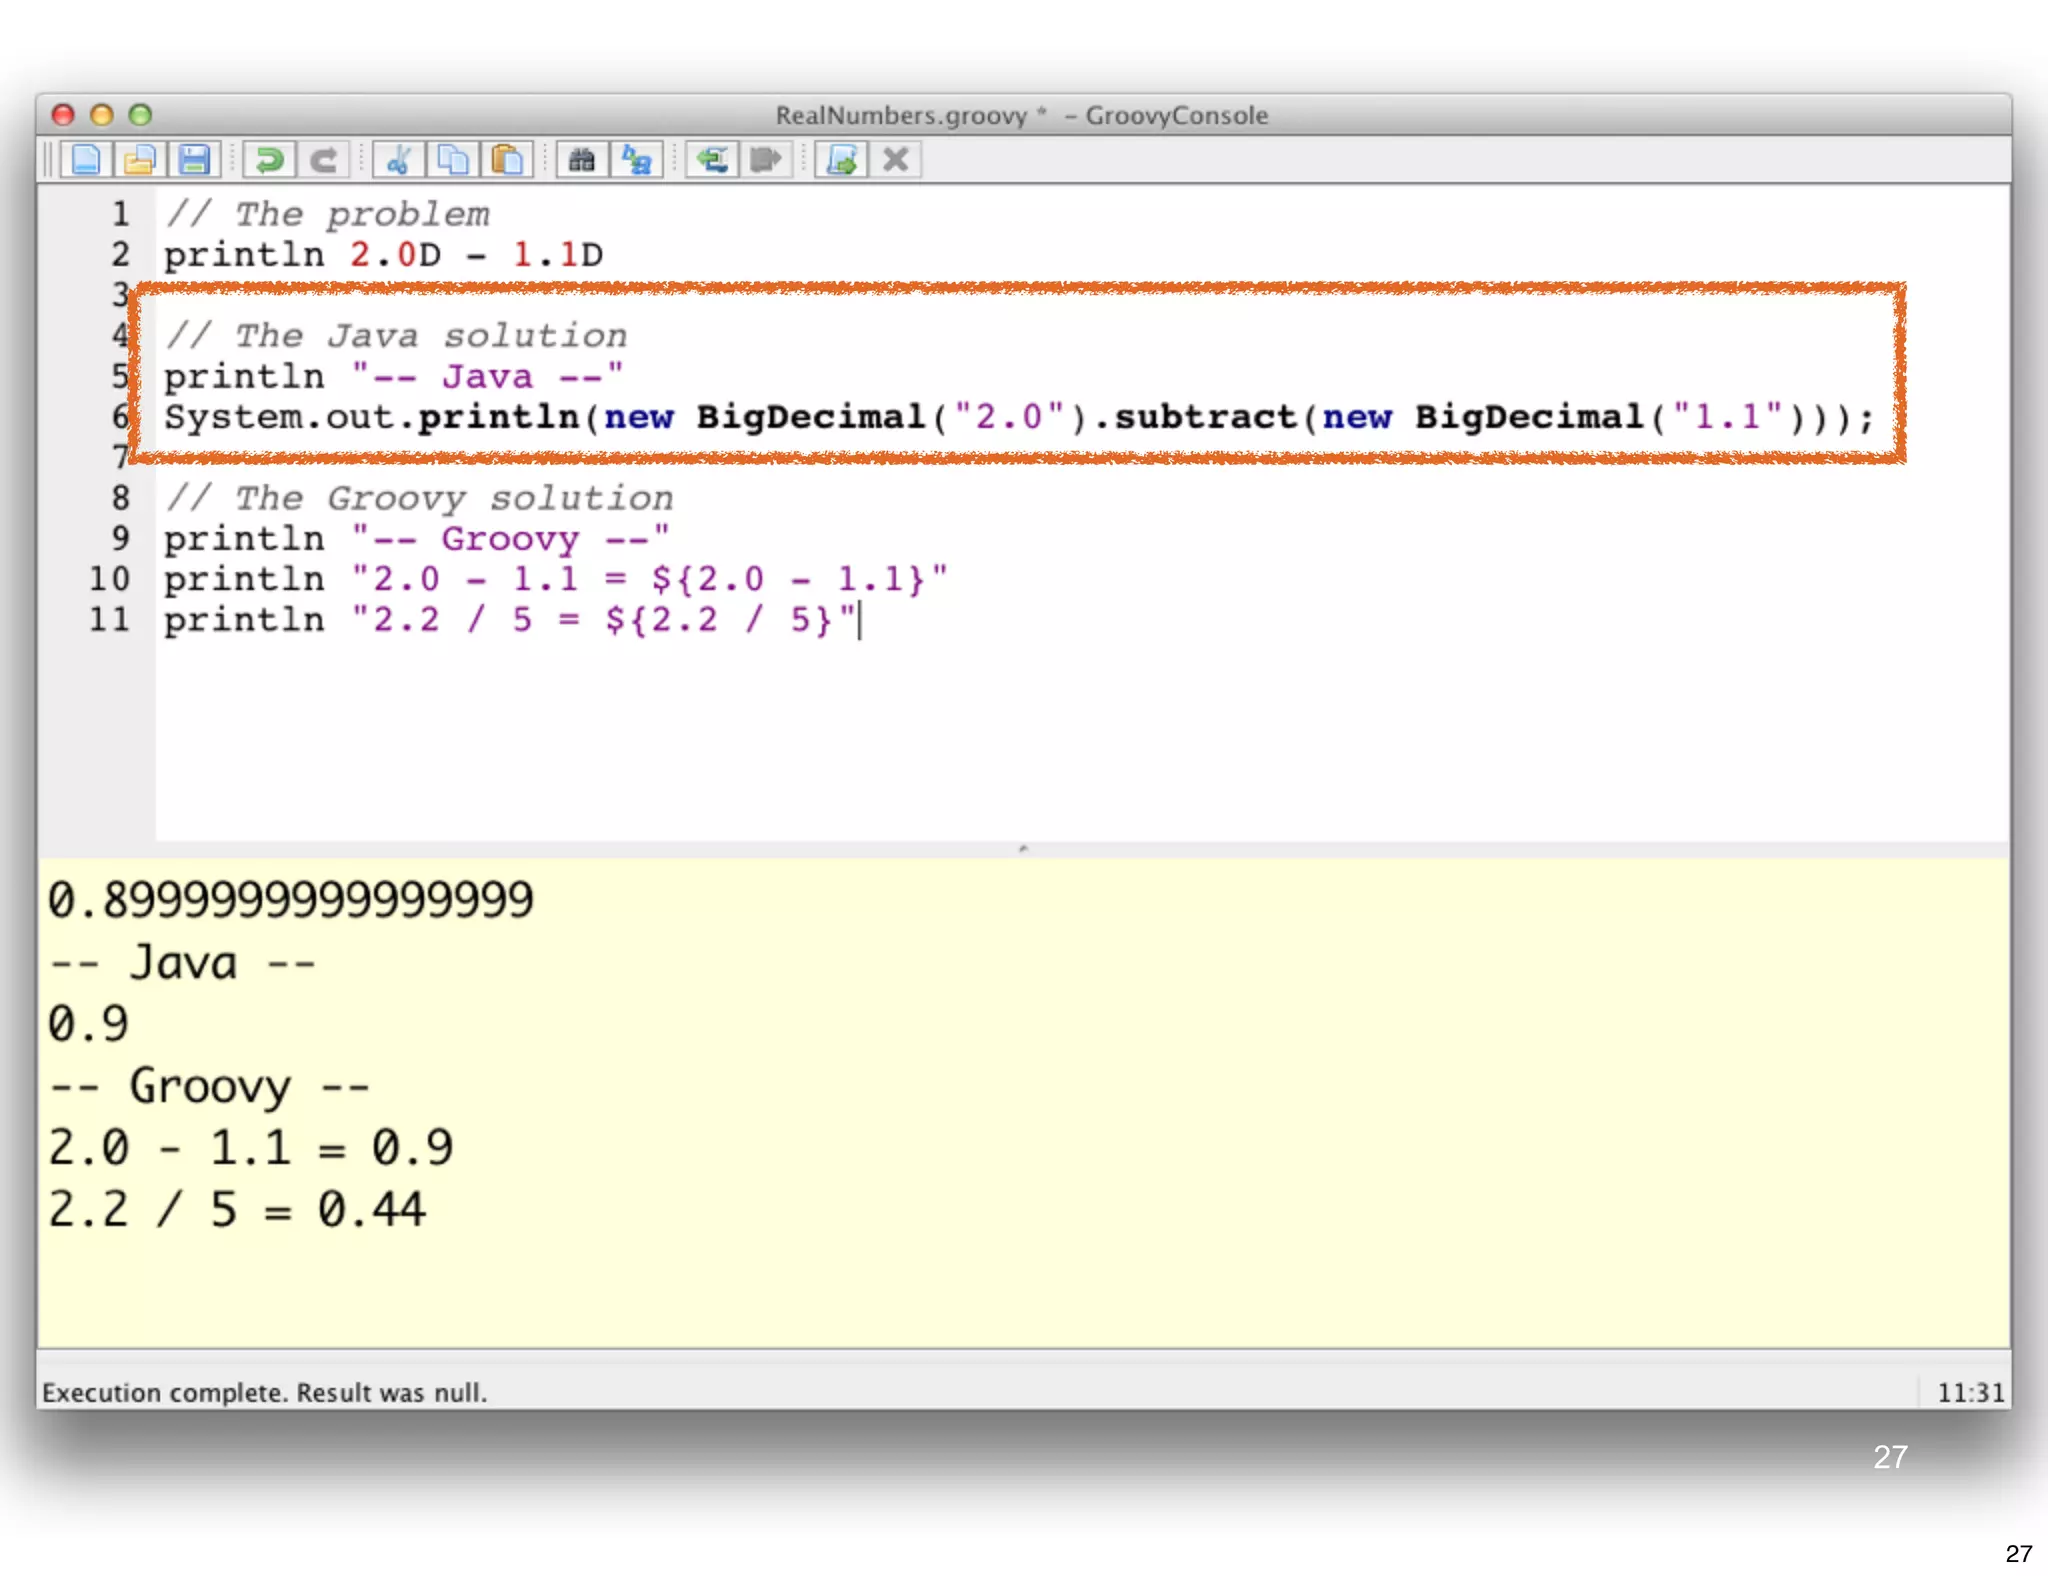Viewport: 2048px width, 1576px height.
Task: Run the script with the execute icon
Action: click(842, 160)
